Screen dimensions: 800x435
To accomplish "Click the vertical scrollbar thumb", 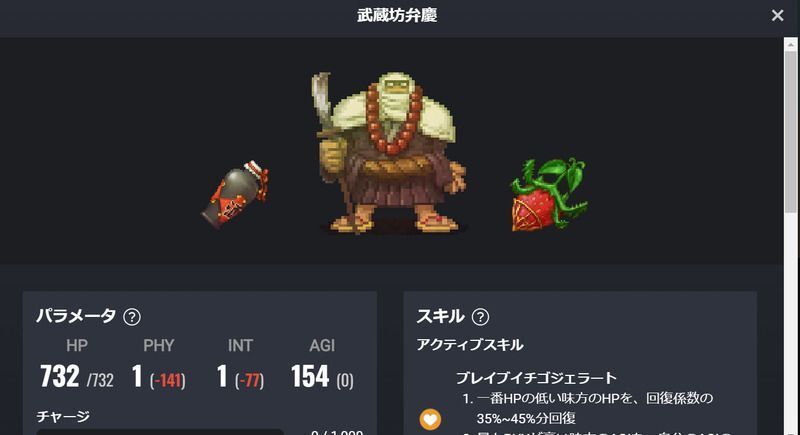I will (x=791, y=132).
